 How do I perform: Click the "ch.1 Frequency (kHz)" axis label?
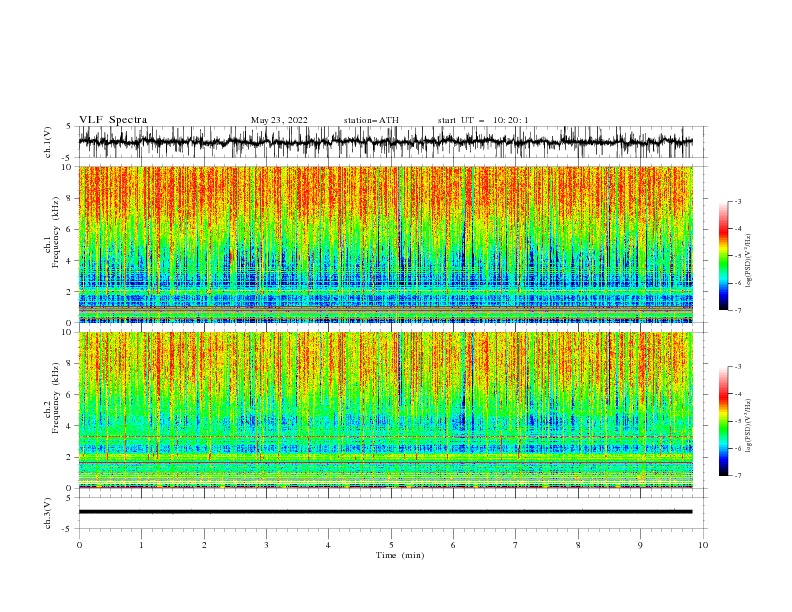pos(52,231)
